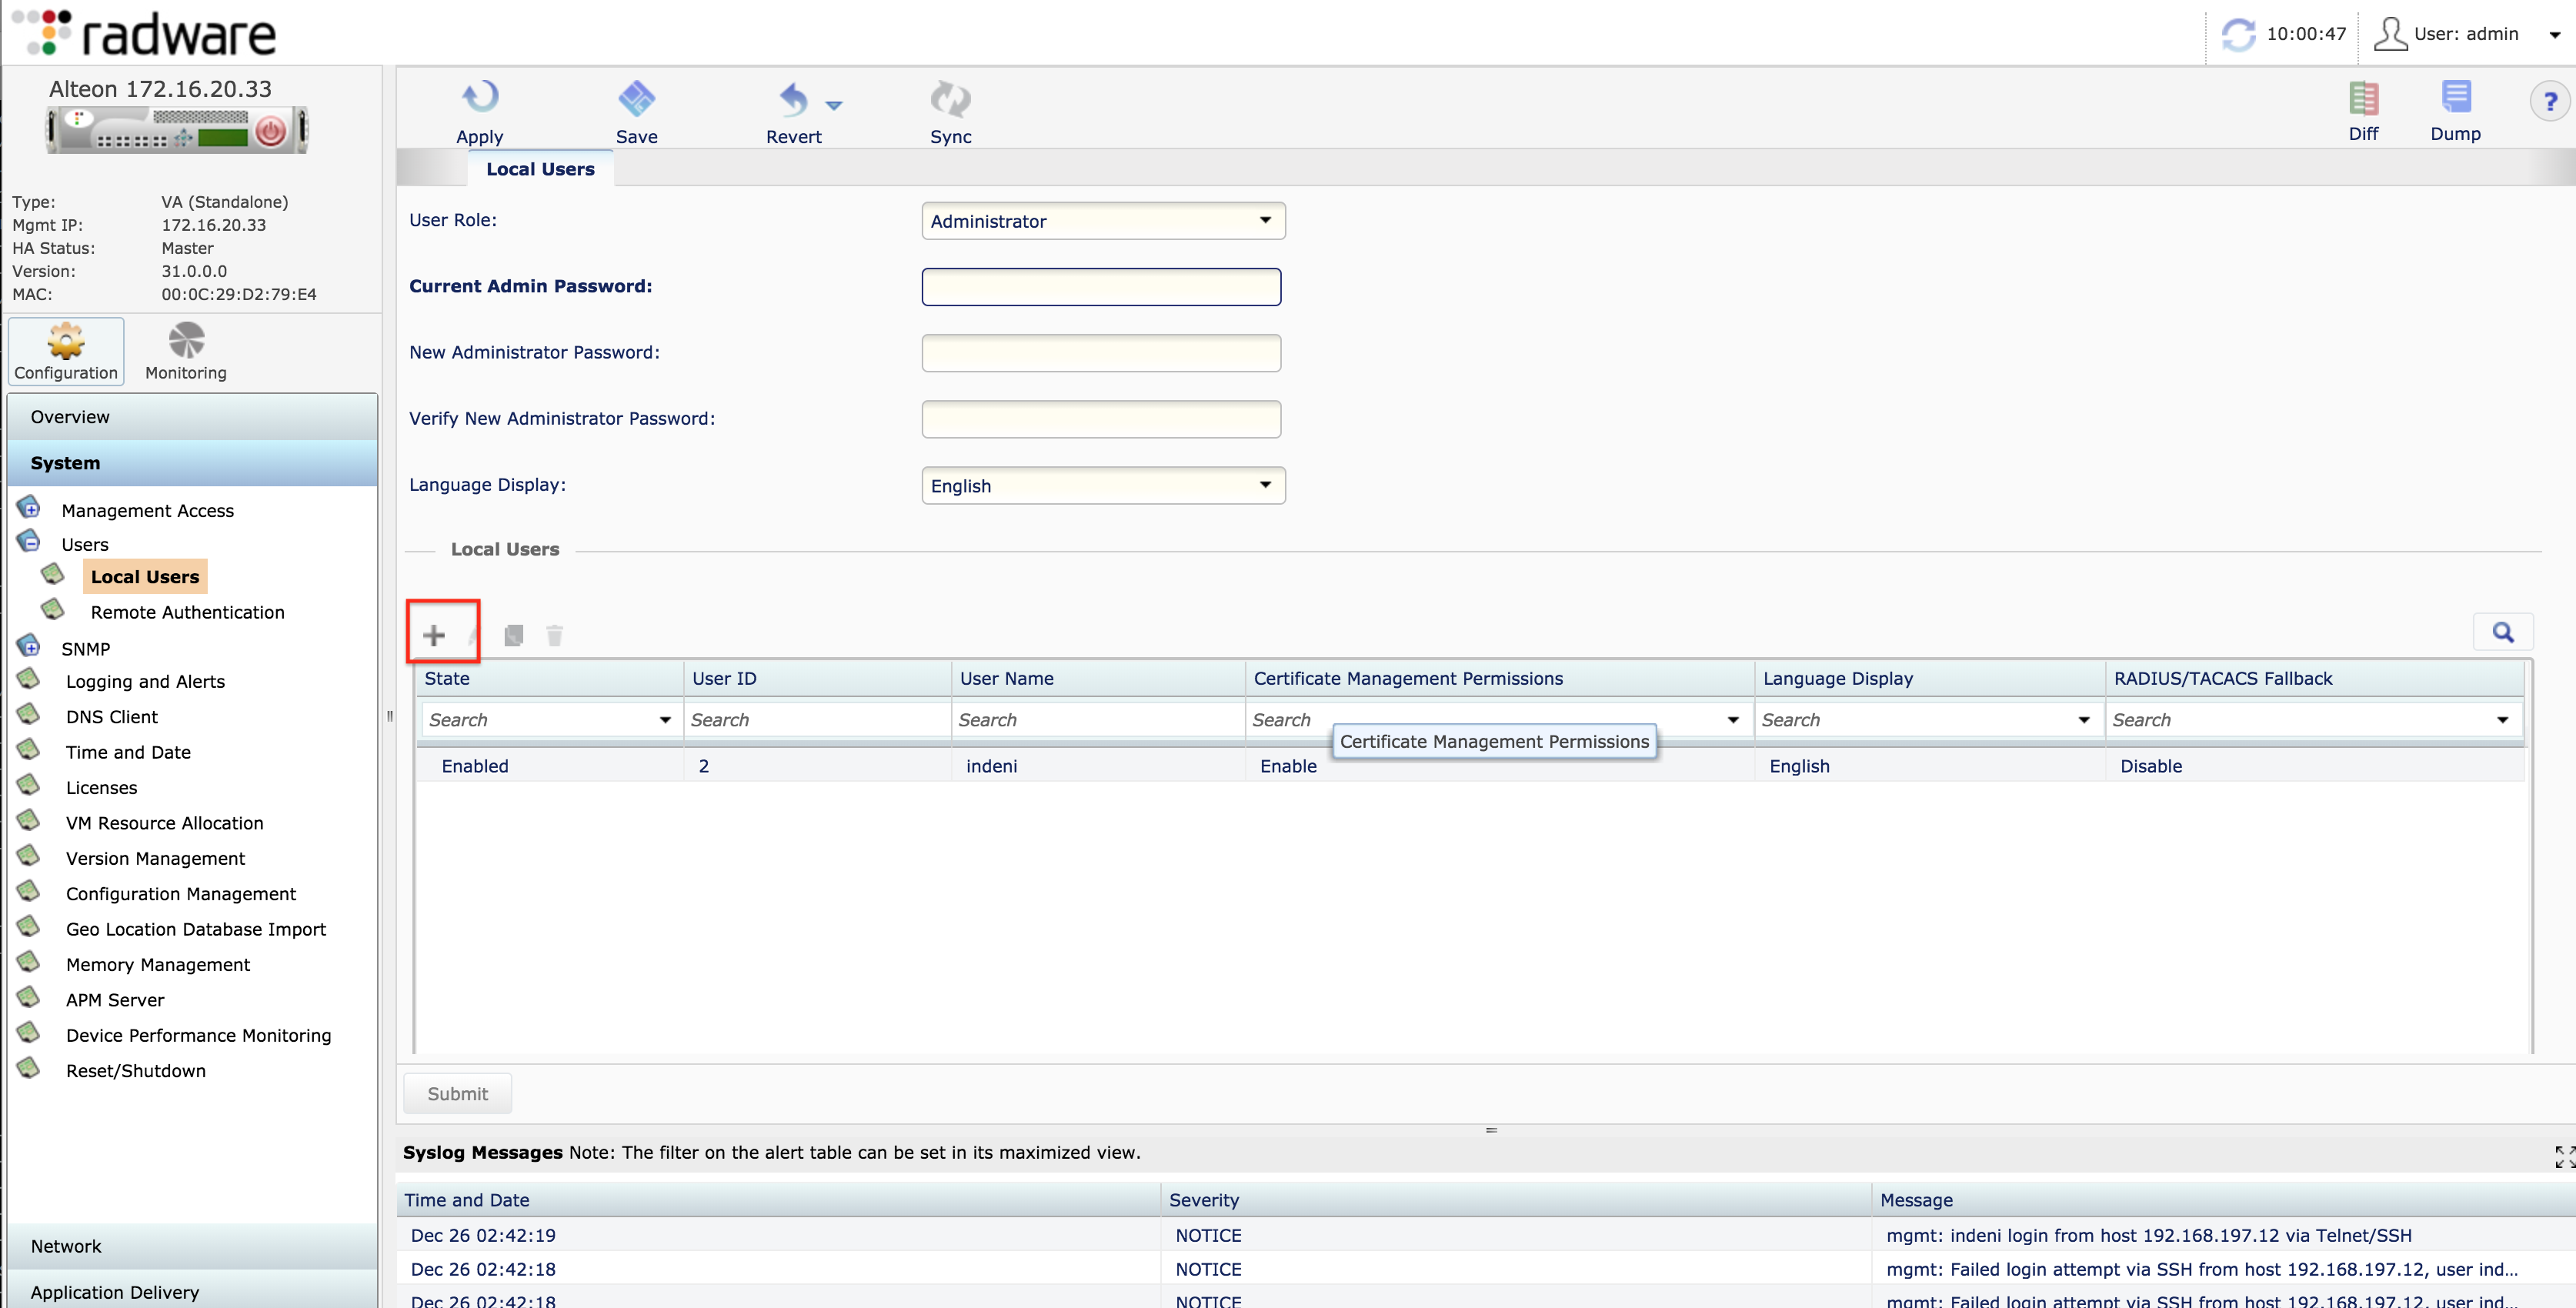Open Revert options dropdown arrow
This screenshot has width=2576, height=1308.
point(834,104)
